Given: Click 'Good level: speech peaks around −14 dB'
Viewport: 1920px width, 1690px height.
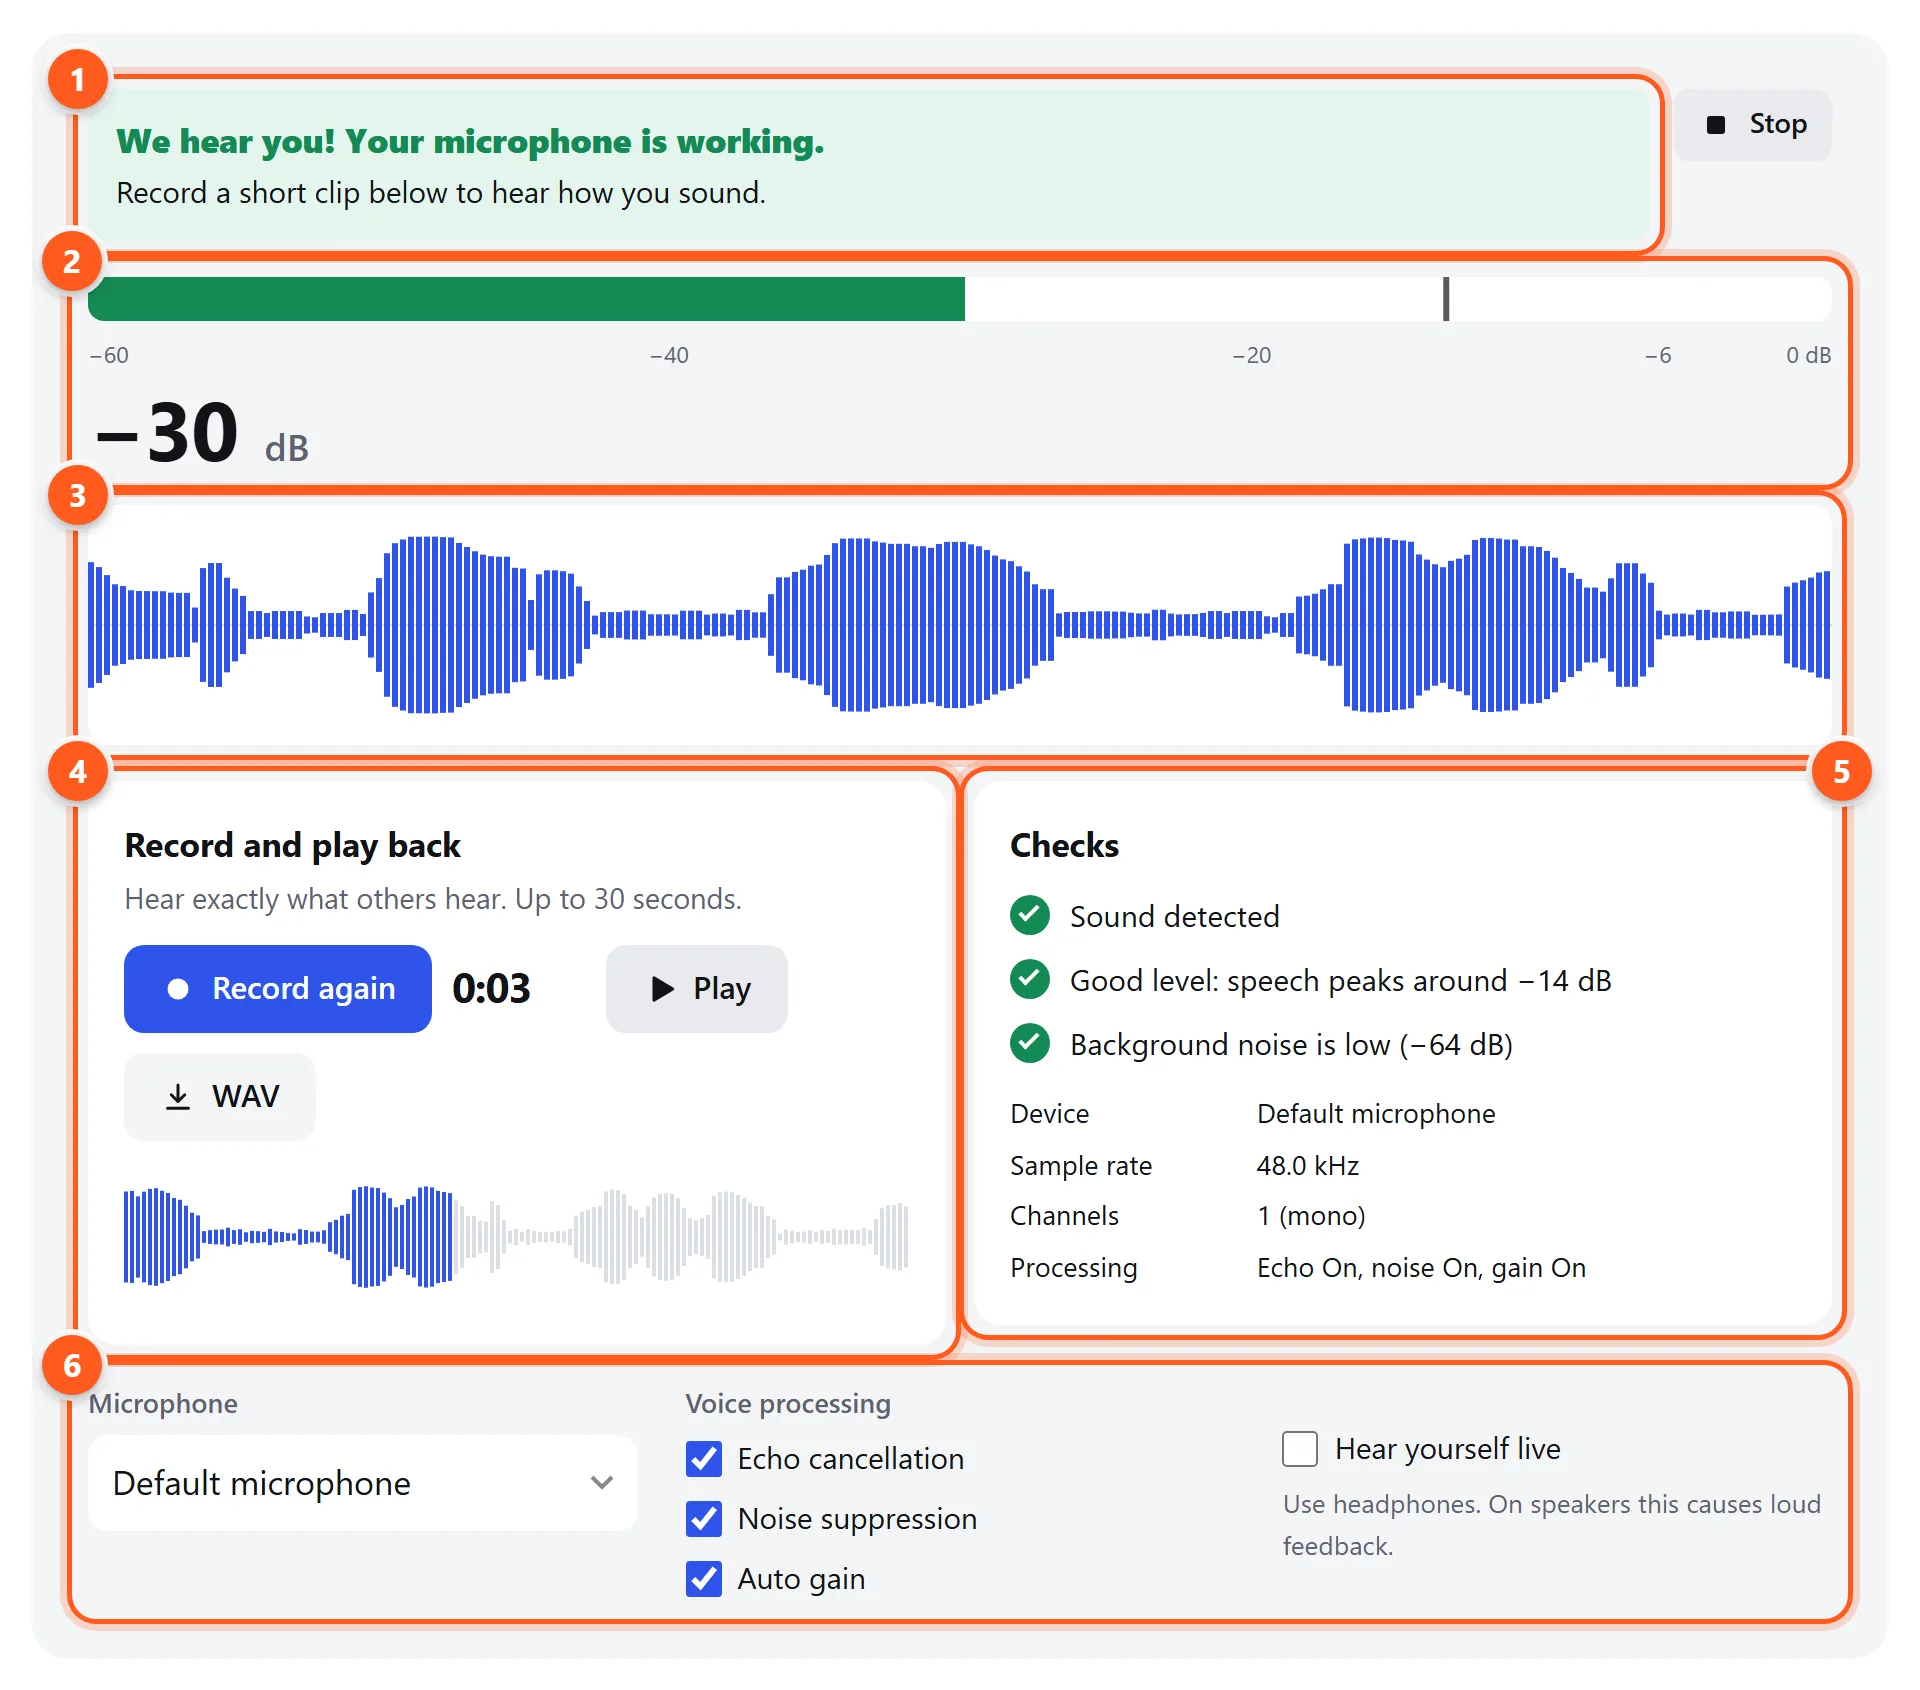Looking at the screenshot, I should tap(1341, 980).
